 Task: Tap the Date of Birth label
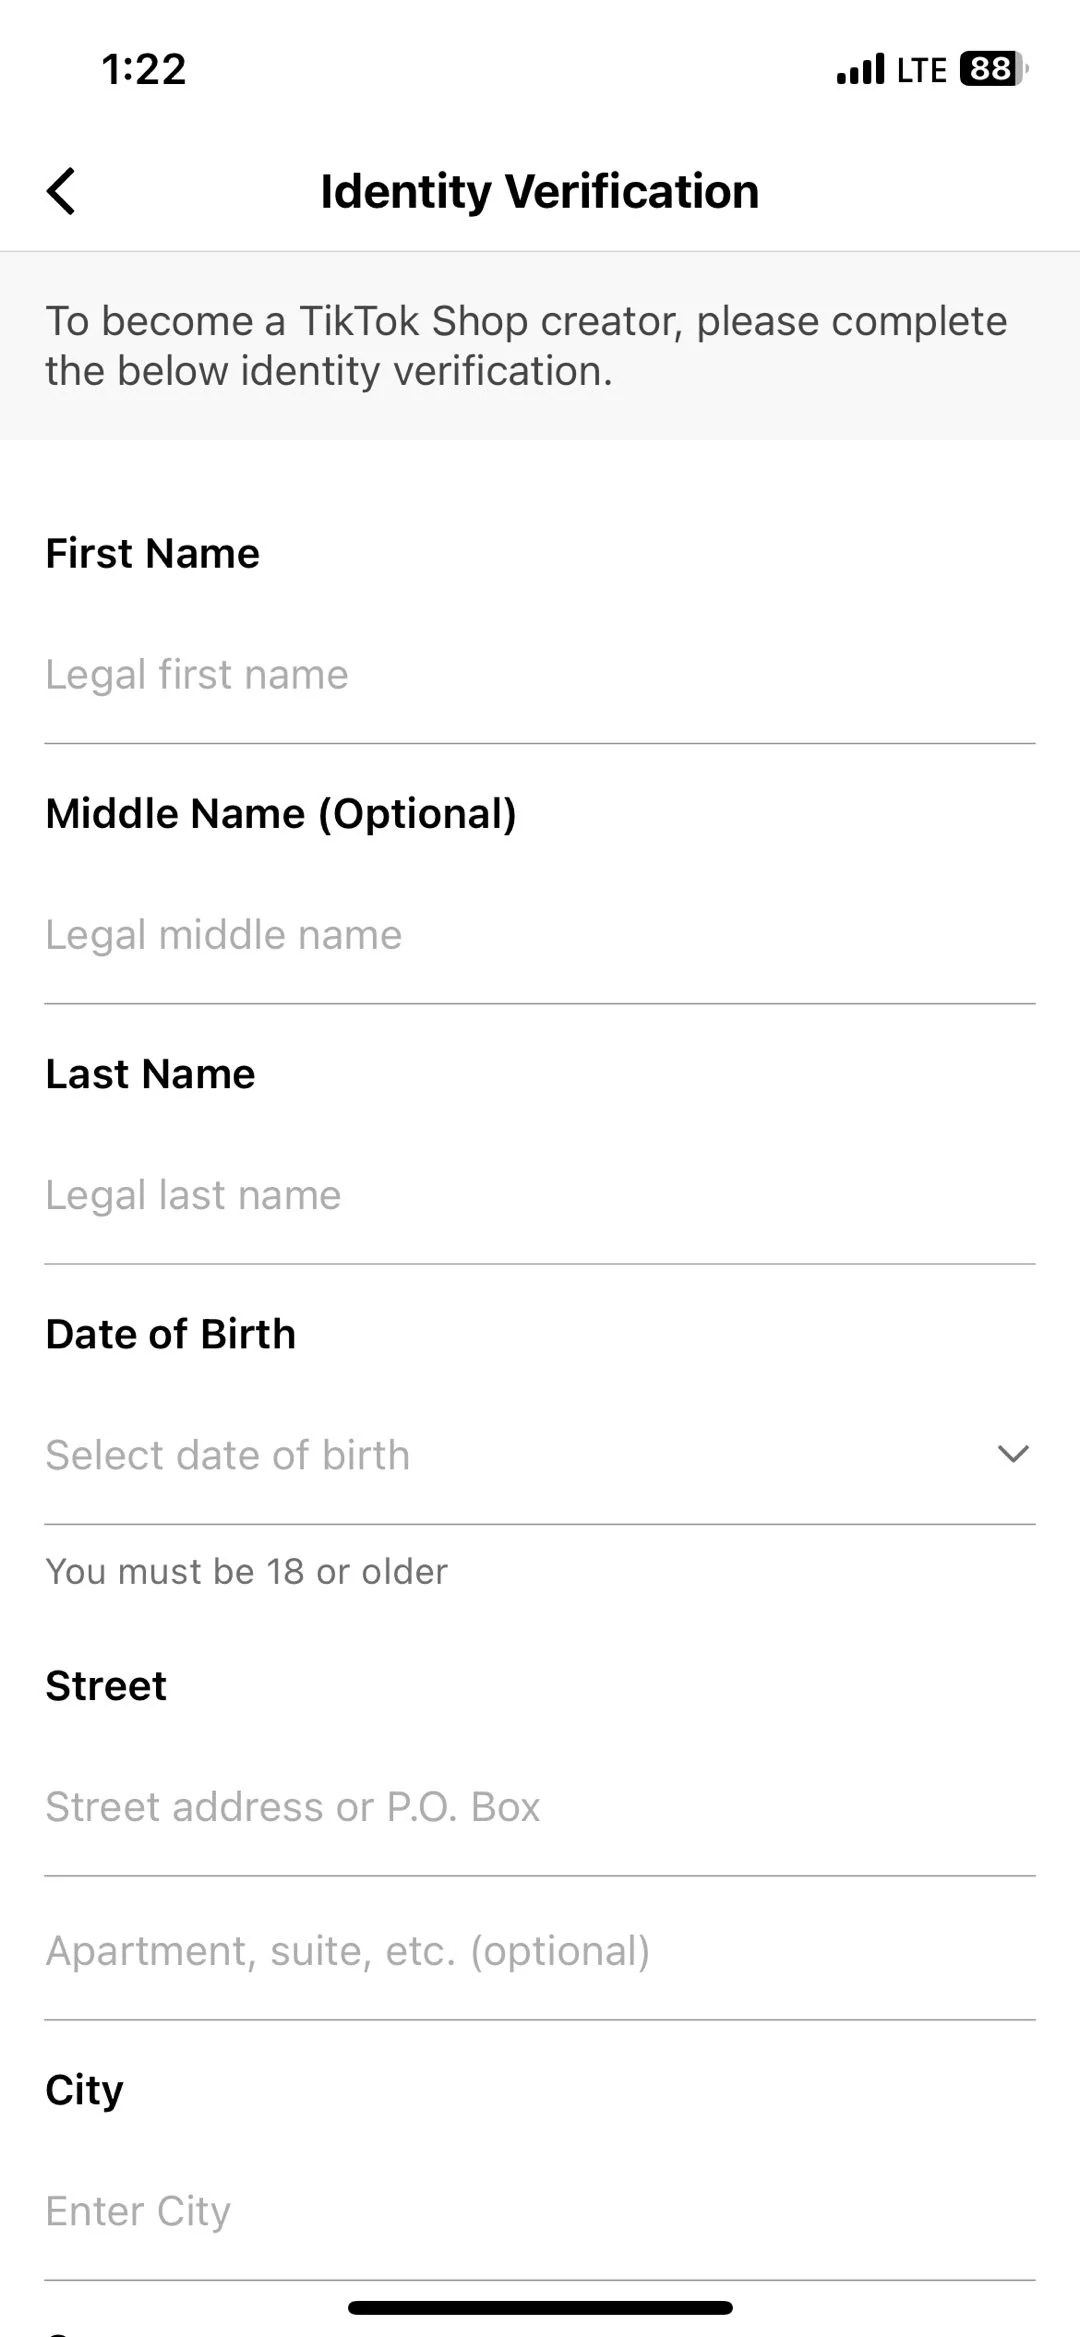pyautogui.click(x=171, y=1334)
